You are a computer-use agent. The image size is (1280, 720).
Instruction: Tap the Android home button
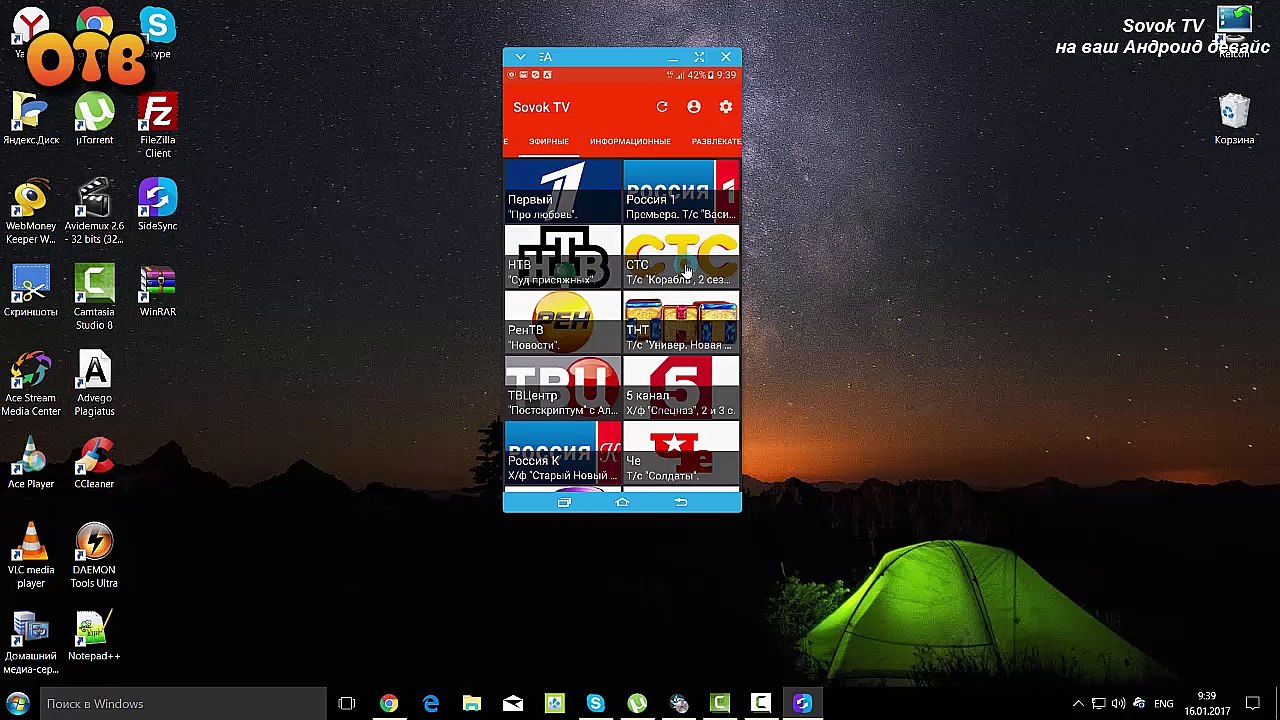point(622,503)
